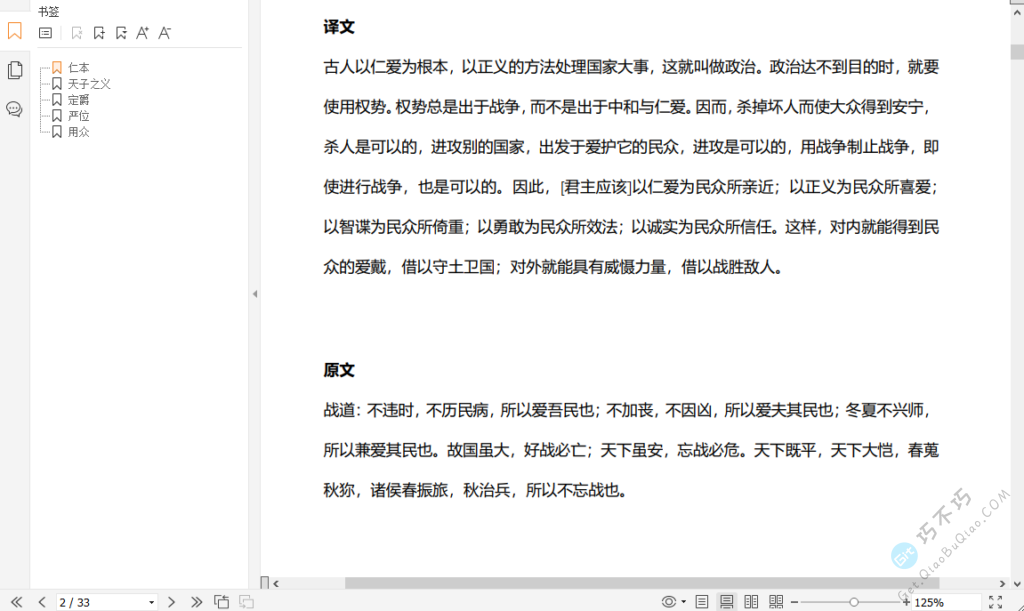Go to the first page
Image resolution: width=1024 pixels, height=611 pixels.
coord(16,602)
